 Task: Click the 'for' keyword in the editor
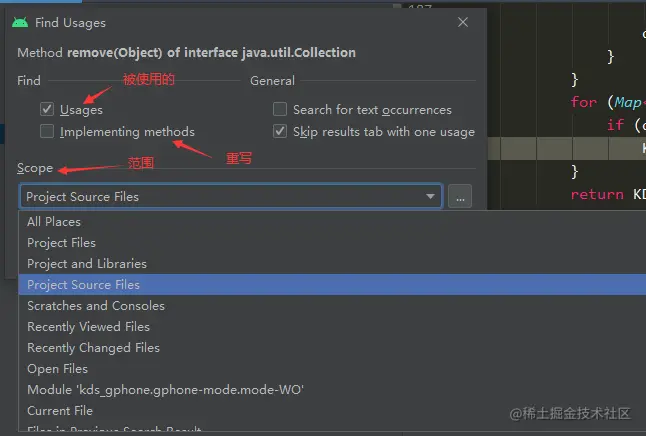click(583, 102)
